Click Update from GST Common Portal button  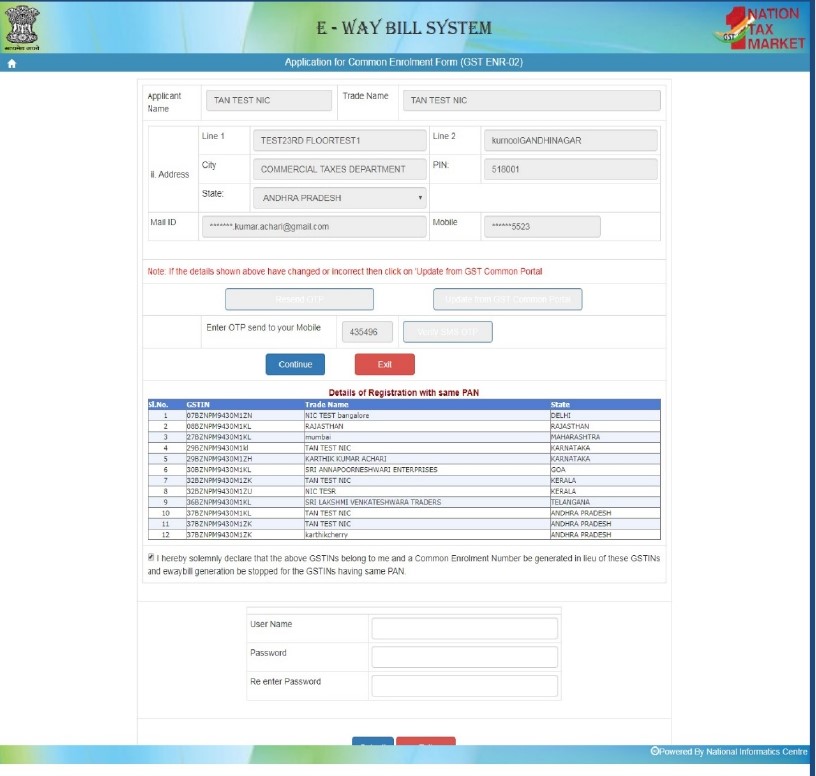(507, 299)
